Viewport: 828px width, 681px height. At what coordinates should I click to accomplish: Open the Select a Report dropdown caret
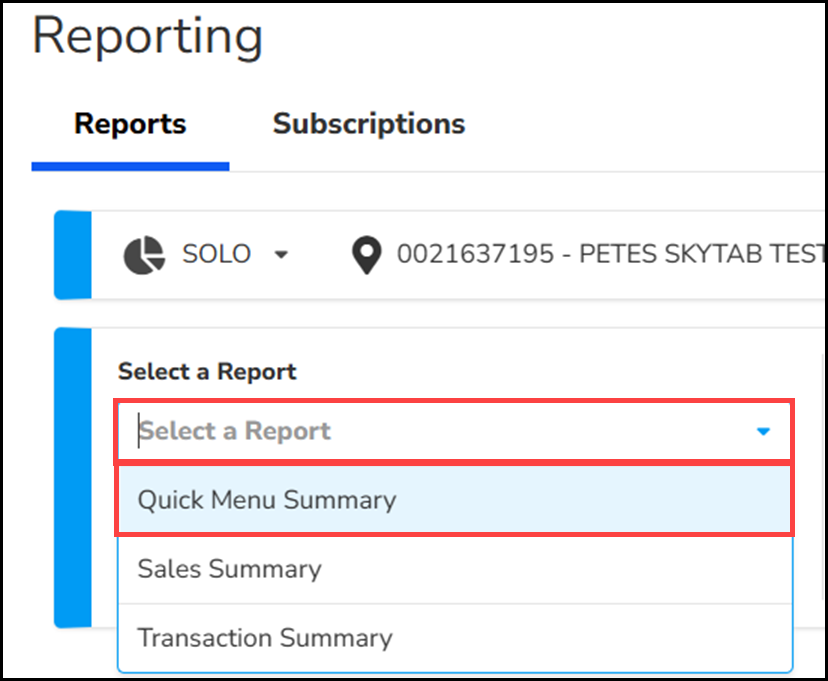[763, 431]
